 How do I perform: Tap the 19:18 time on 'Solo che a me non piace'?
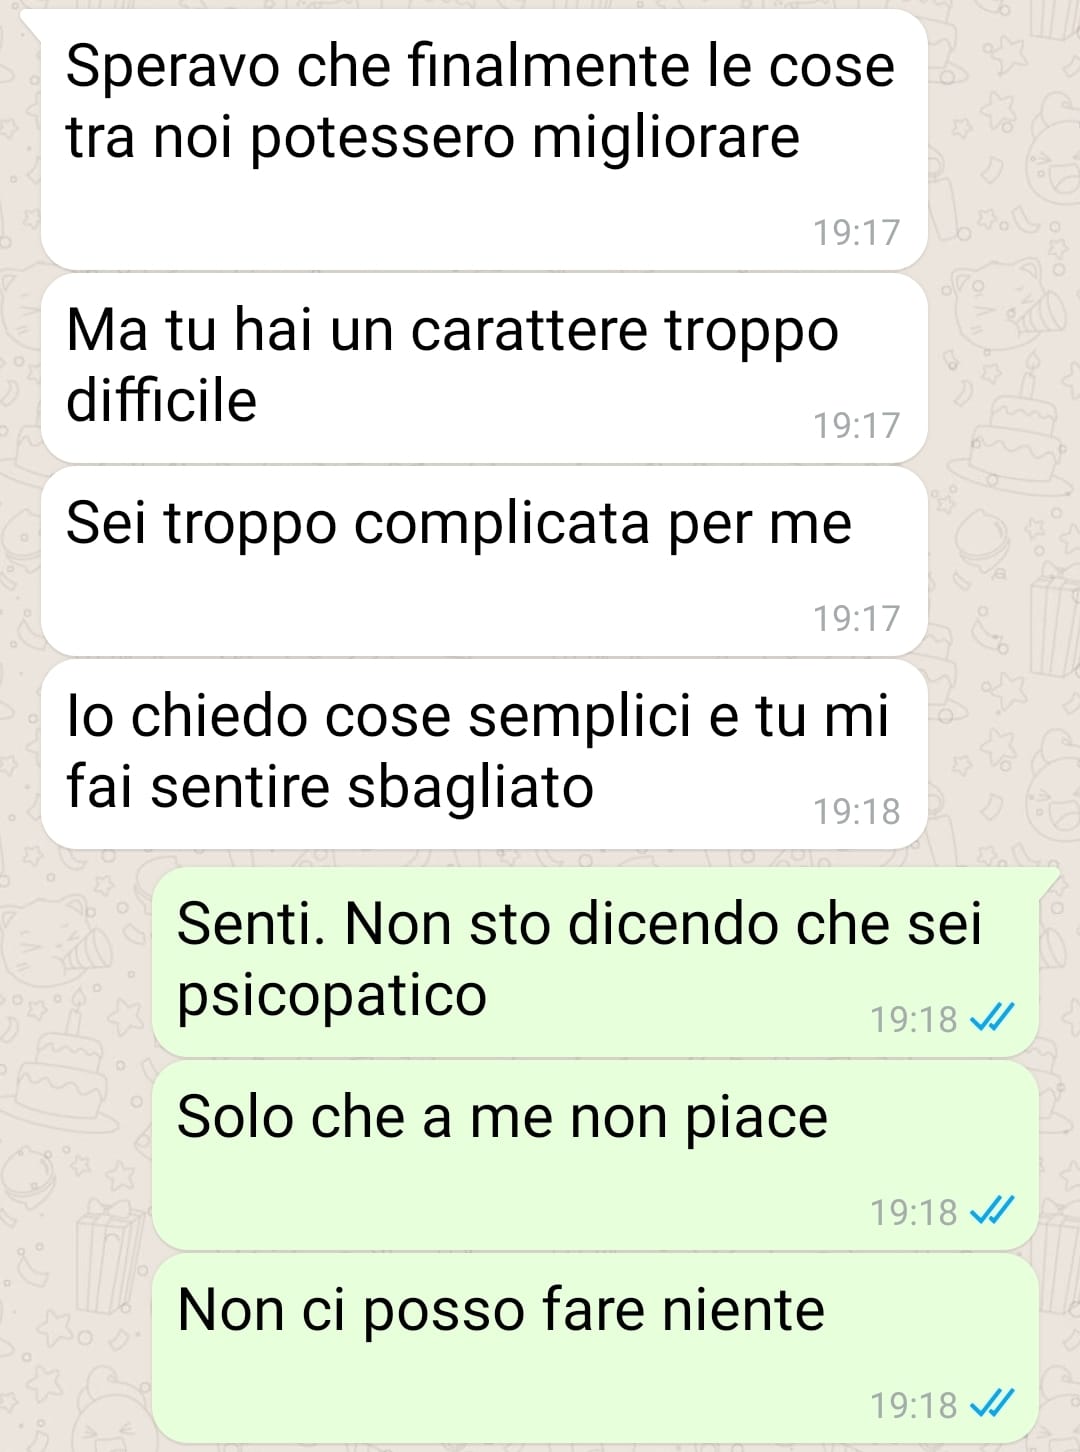pos(914,1212)
